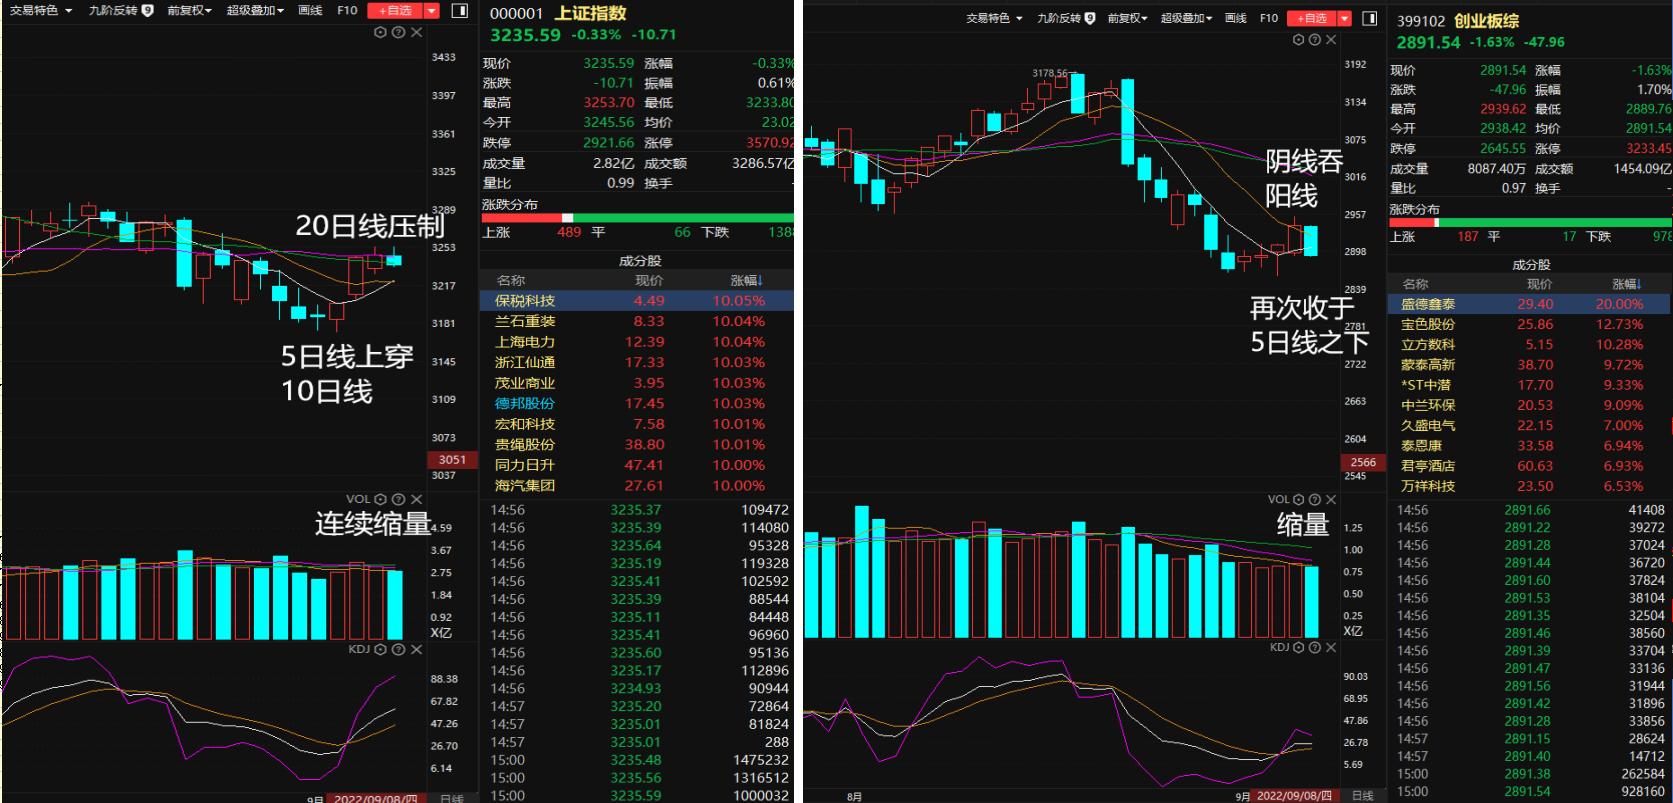Add 创业板综 to watchlist with +自选
The image size is (1673, 803).
(x=1312, y=18)
